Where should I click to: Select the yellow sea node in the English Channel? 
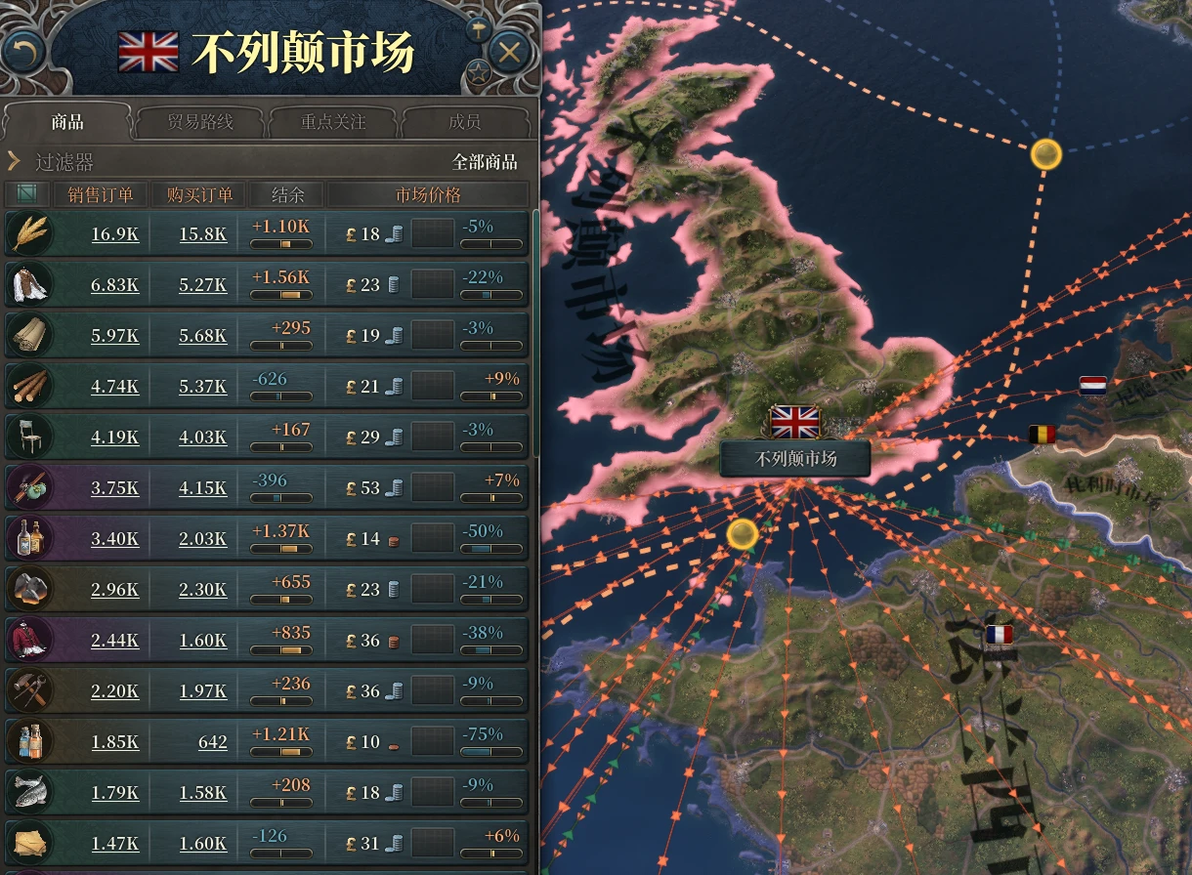point(742,534)
